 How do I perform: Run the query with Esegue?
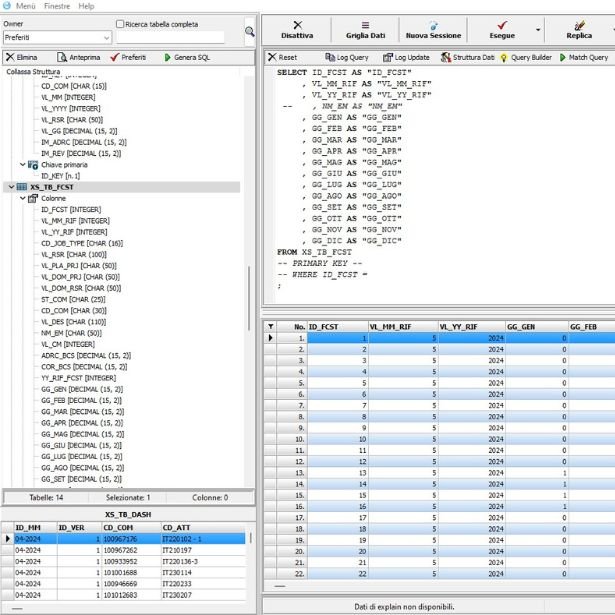point(502,29)
